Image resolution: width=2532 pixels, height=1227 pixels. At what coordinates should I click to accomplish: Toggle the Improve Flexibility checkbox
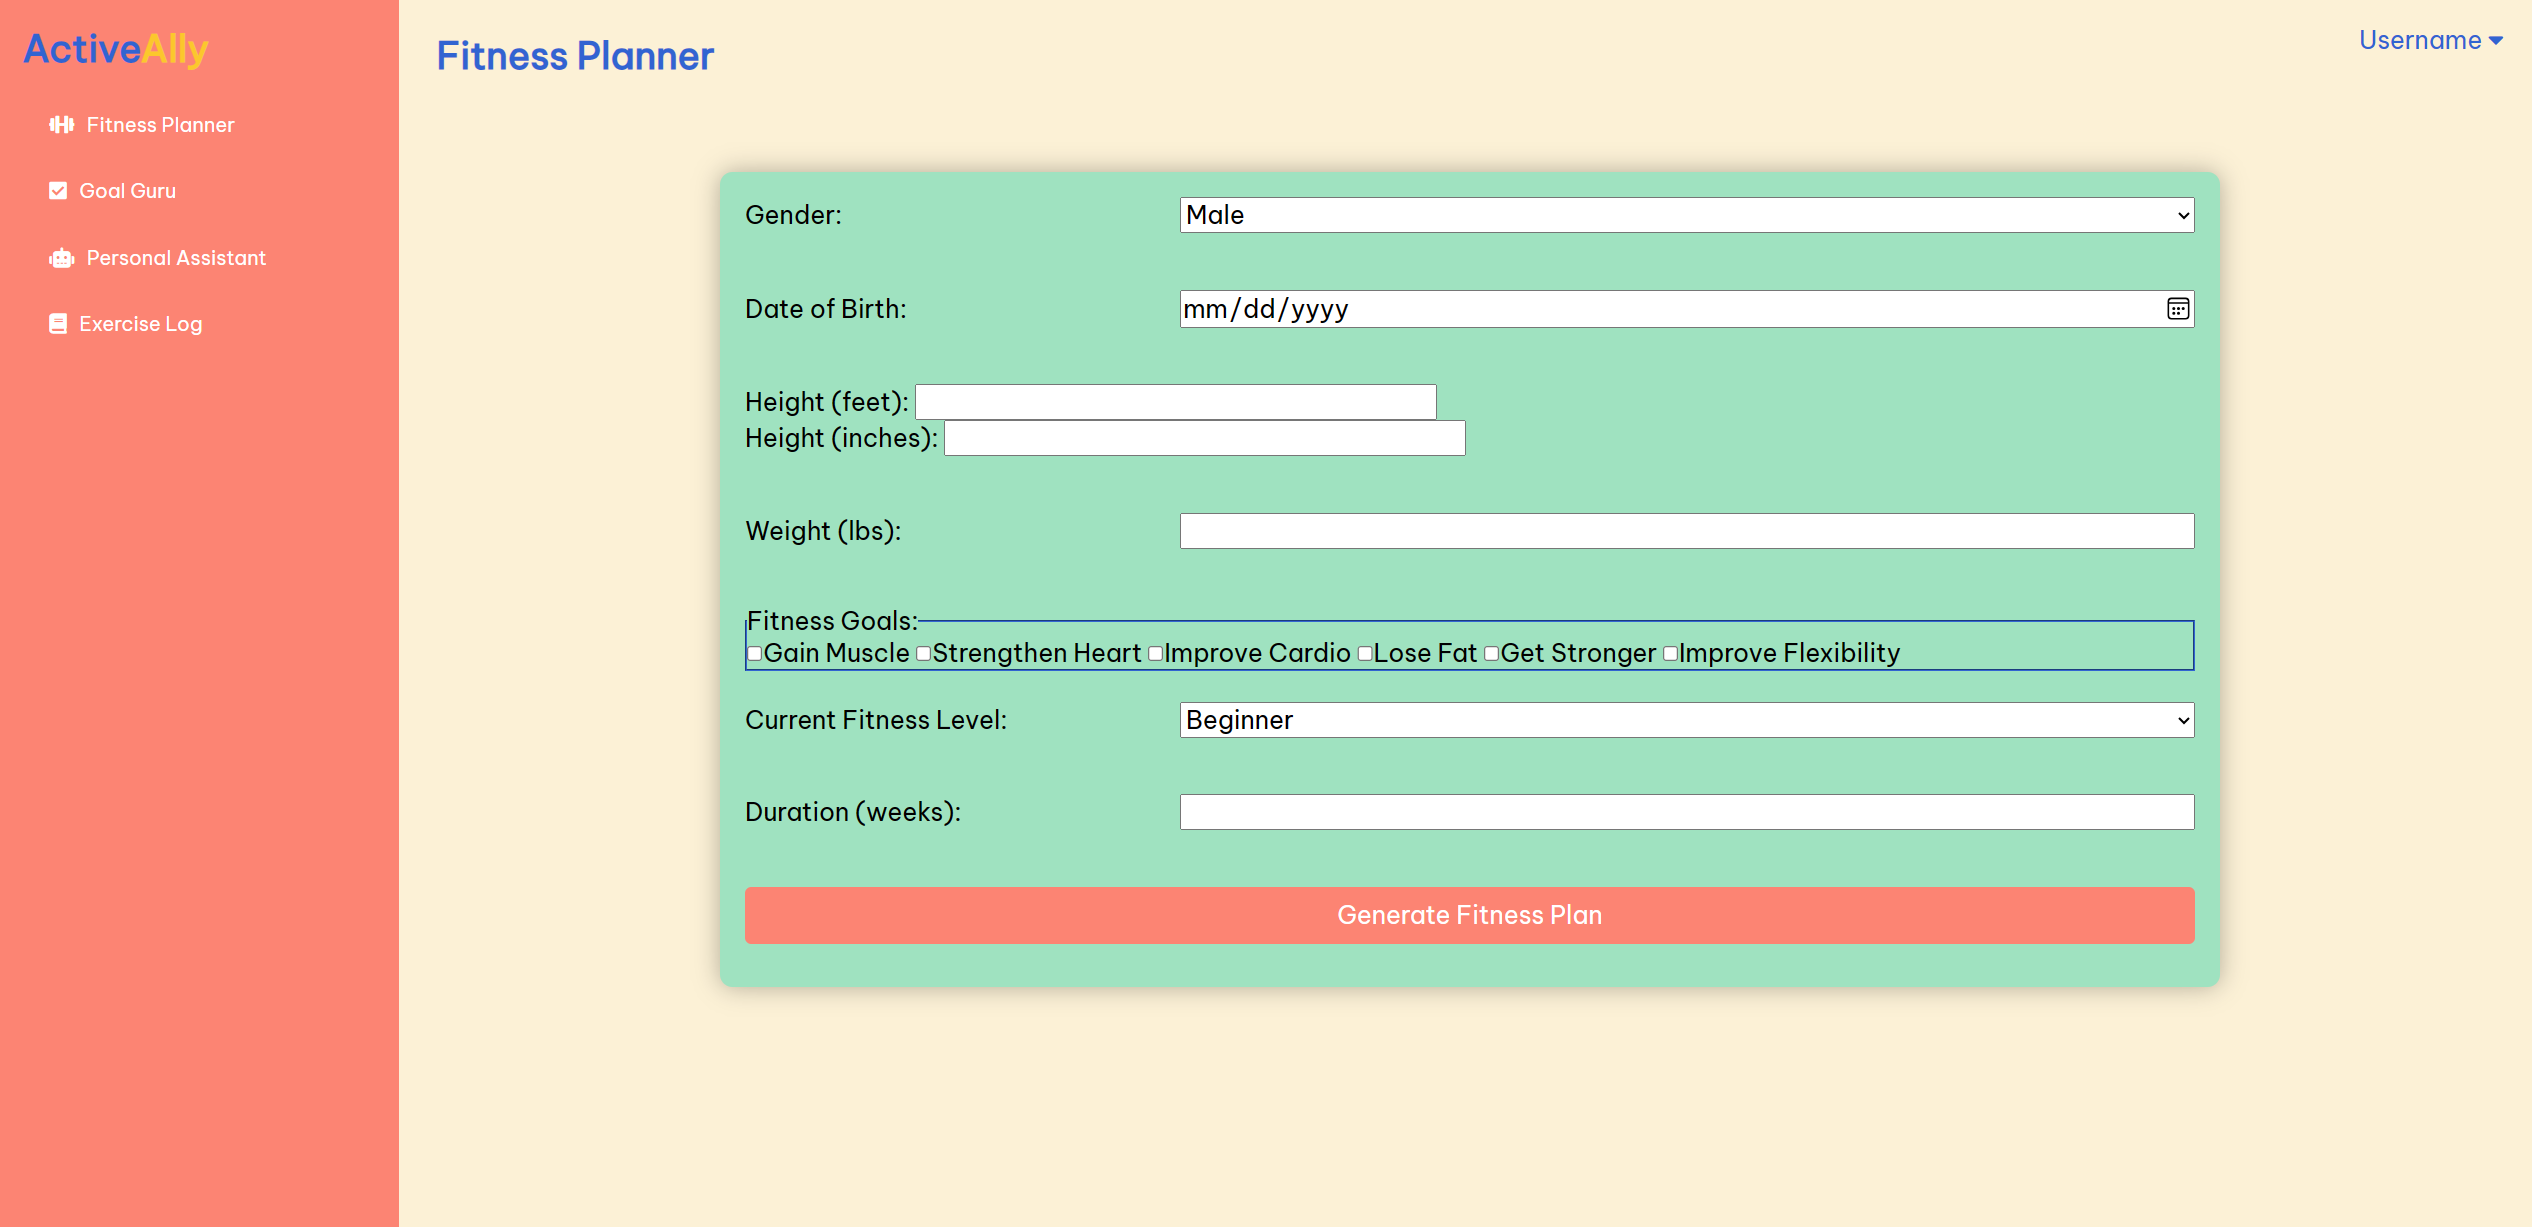pos(1669,654)
